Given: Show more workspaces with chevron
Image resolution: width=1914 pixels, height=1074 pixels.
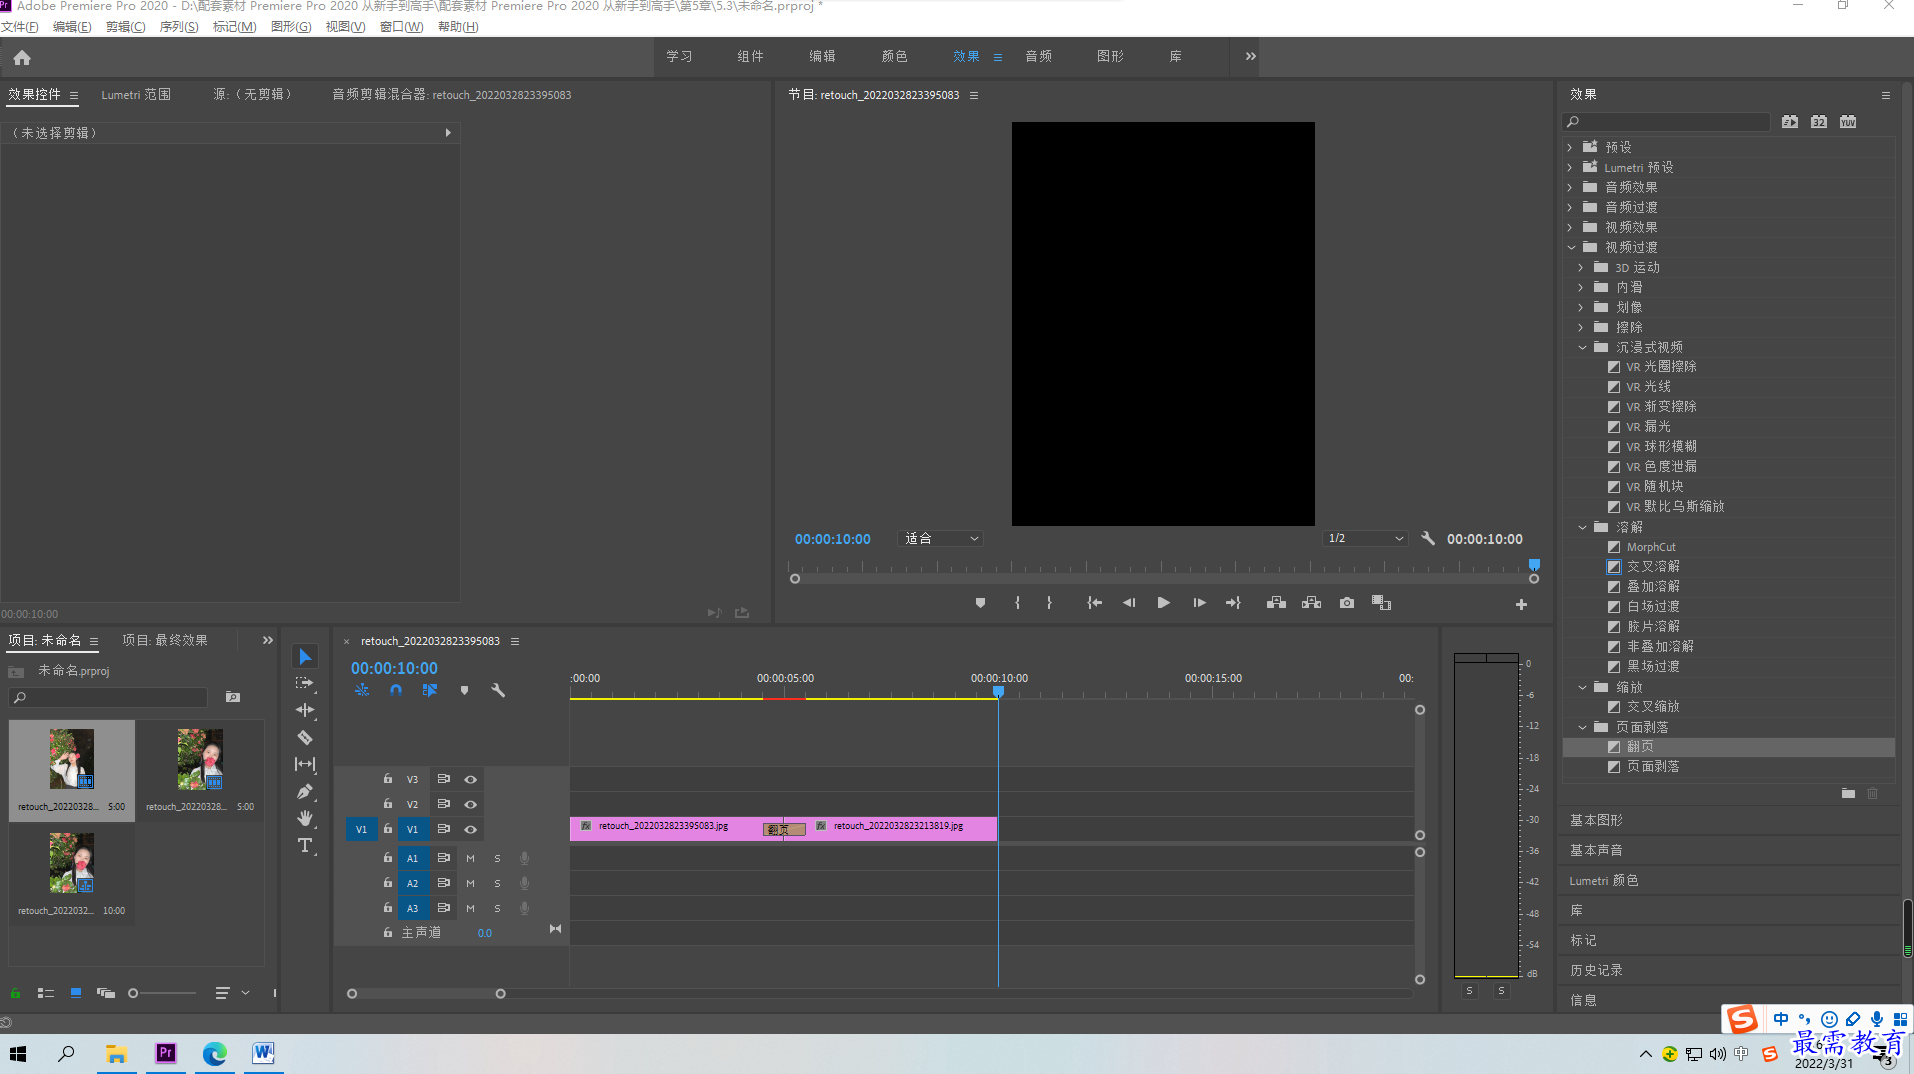Looking at the screenshot, I should click(1250, 57).
